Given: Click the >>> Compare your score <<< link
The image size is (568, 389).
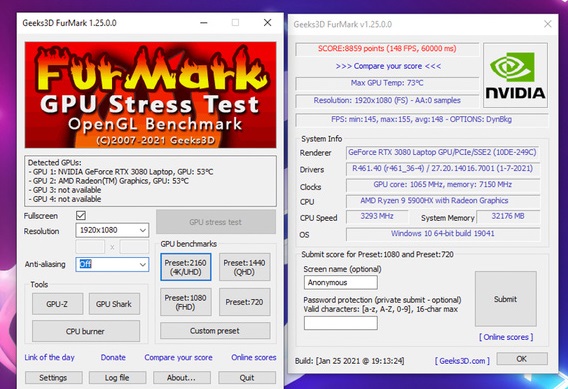Looking at the screenshot, I should pos(388,66).
